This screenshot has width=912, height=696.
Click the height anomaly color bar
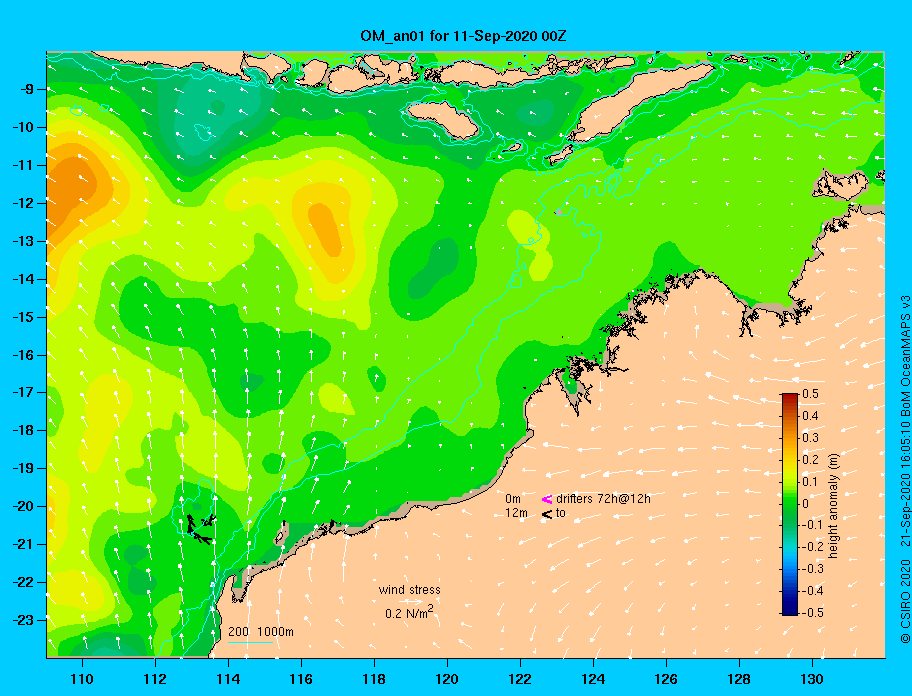point(790,504)
